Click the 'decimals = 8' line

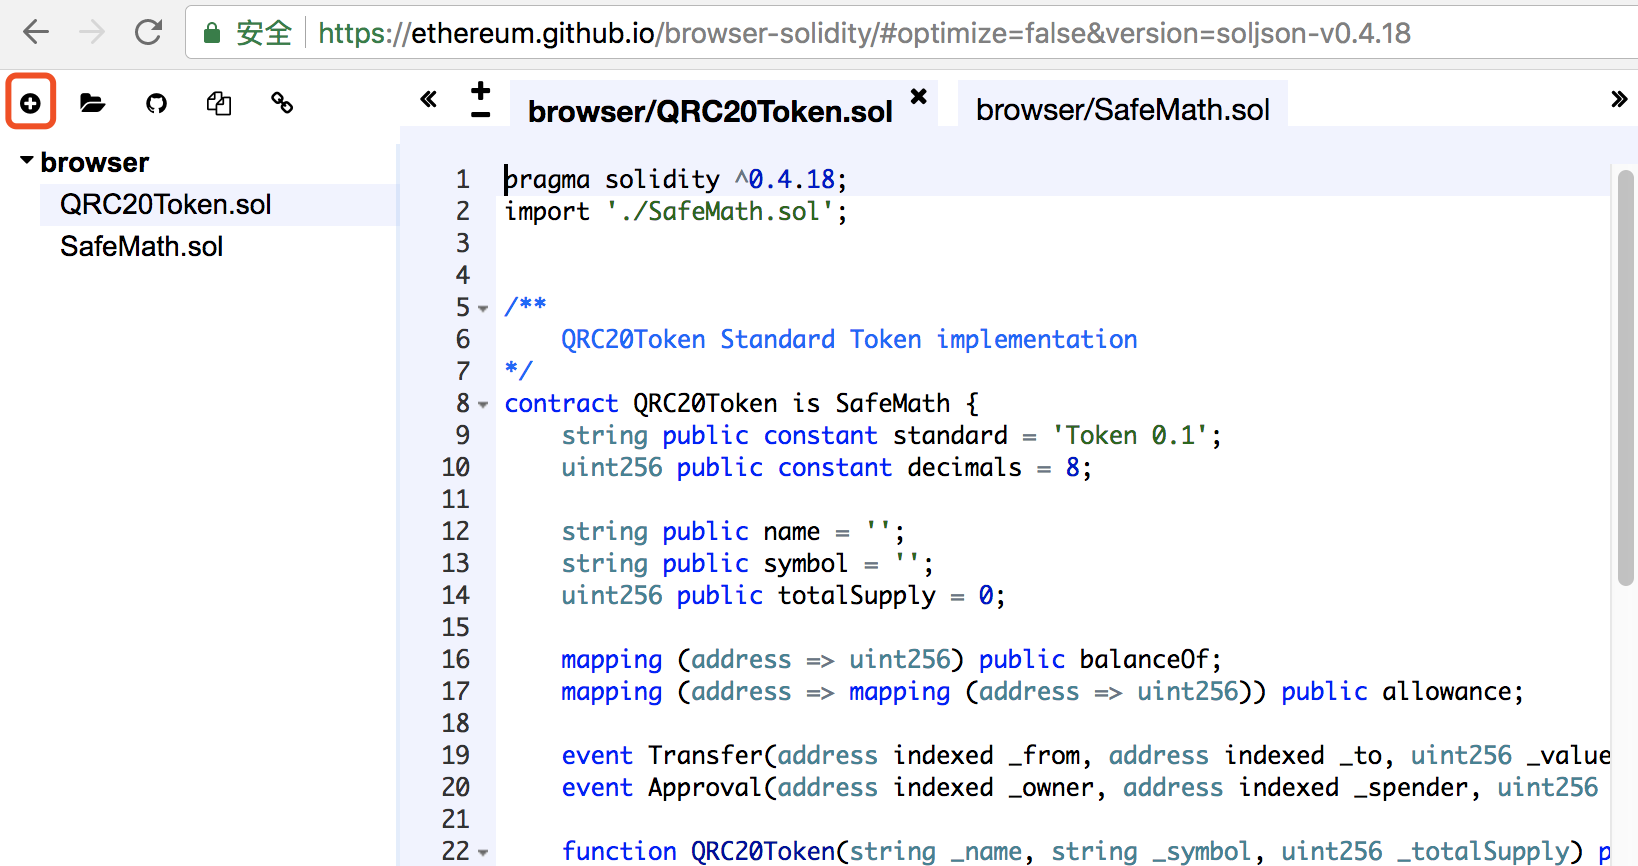point(826,467)
